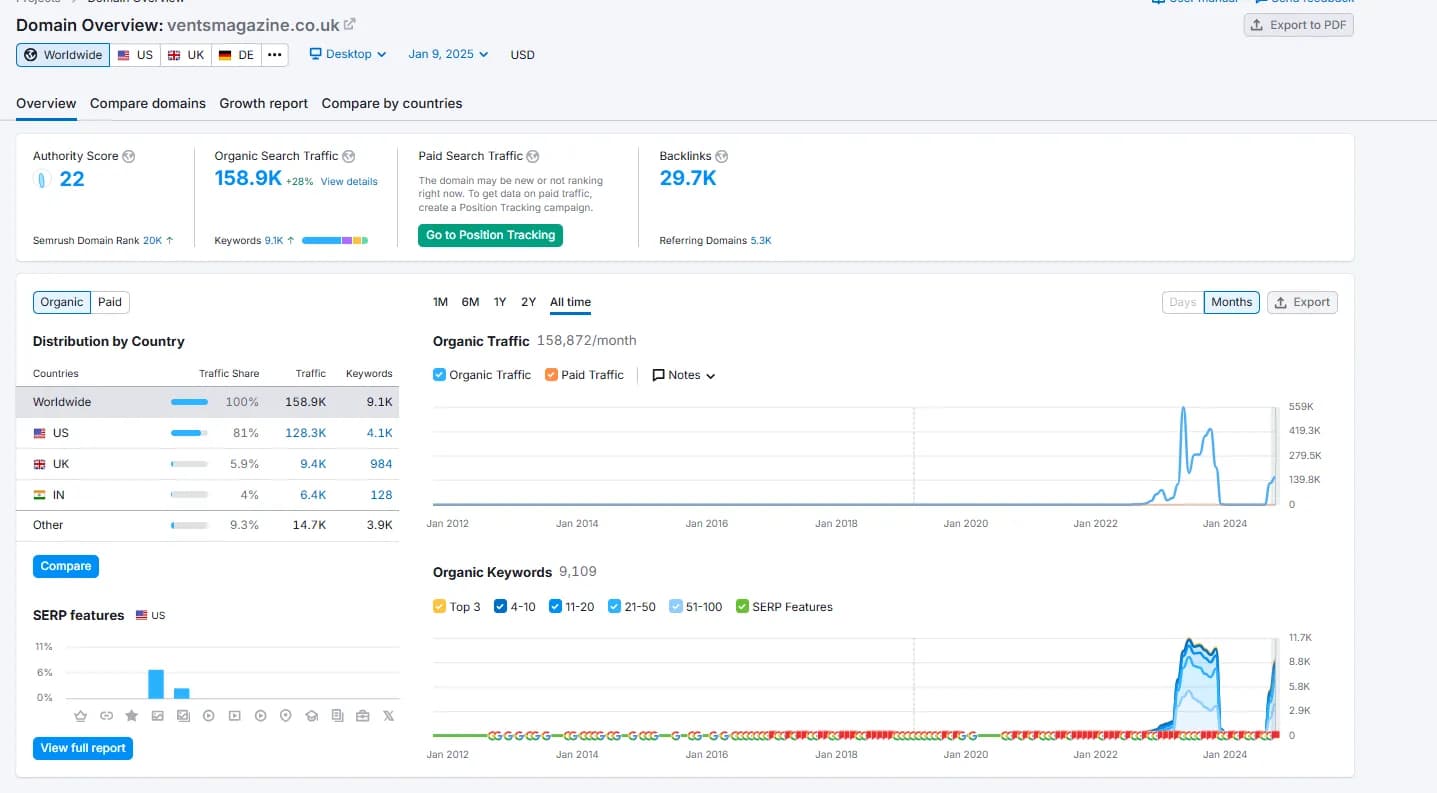Toggle the Top 3 keywords checkbox
The width and height of the screenshot is (1437, 793).
click(x=440, y=607)
